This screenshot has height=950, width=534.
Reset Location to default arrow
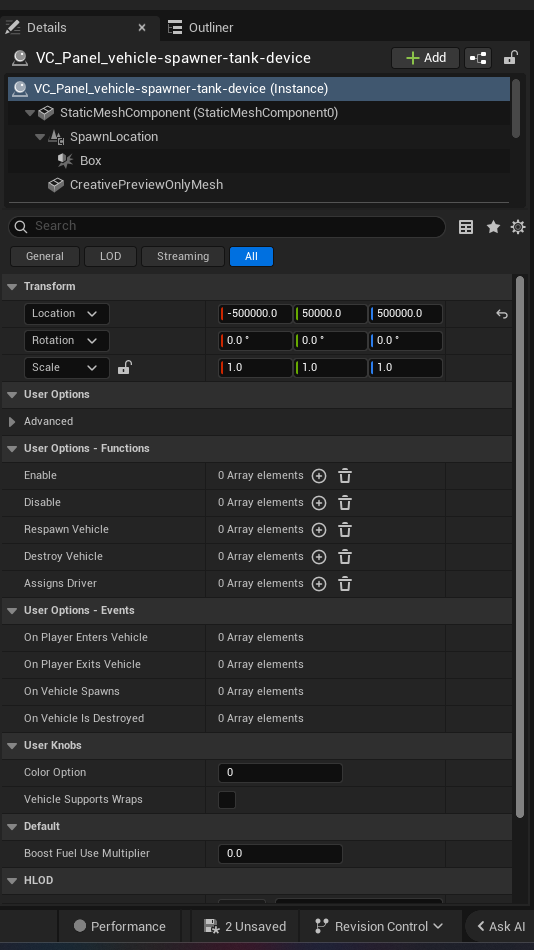501,314
